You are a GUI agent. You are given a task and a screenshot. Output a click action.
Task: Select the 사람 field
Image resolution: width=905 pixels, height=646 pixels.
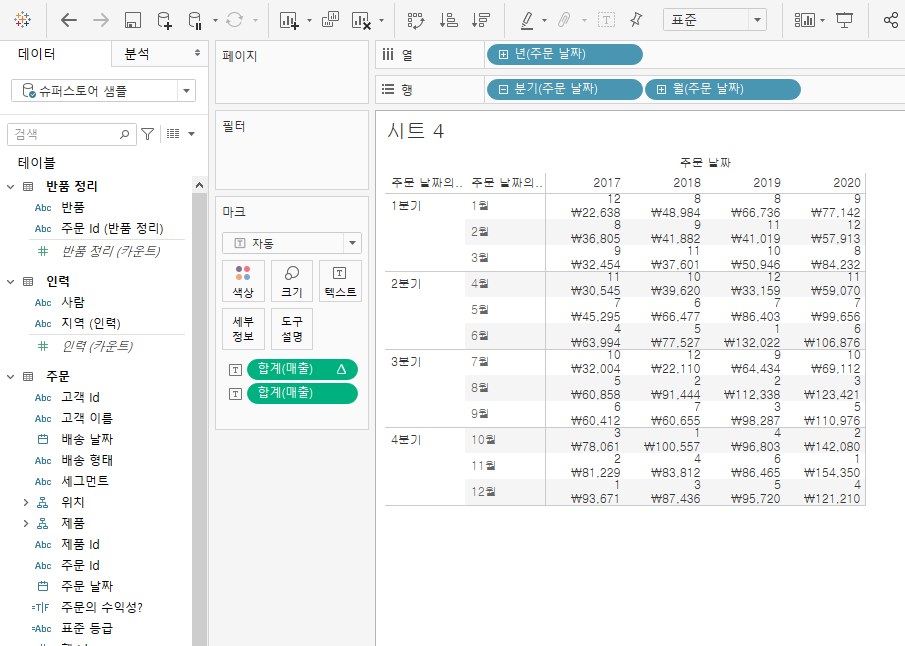73,303
